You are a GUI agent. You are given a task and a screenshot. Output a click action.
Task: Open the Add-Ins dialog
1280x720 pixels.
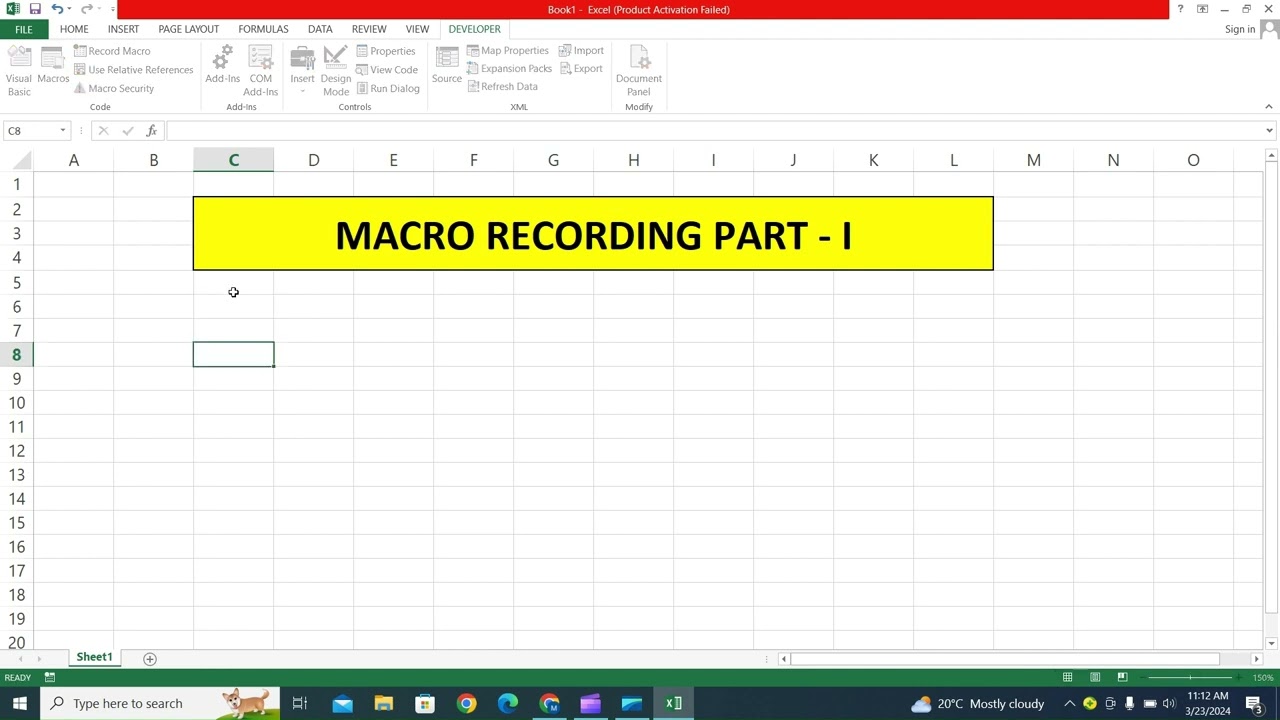coord(222,66)
